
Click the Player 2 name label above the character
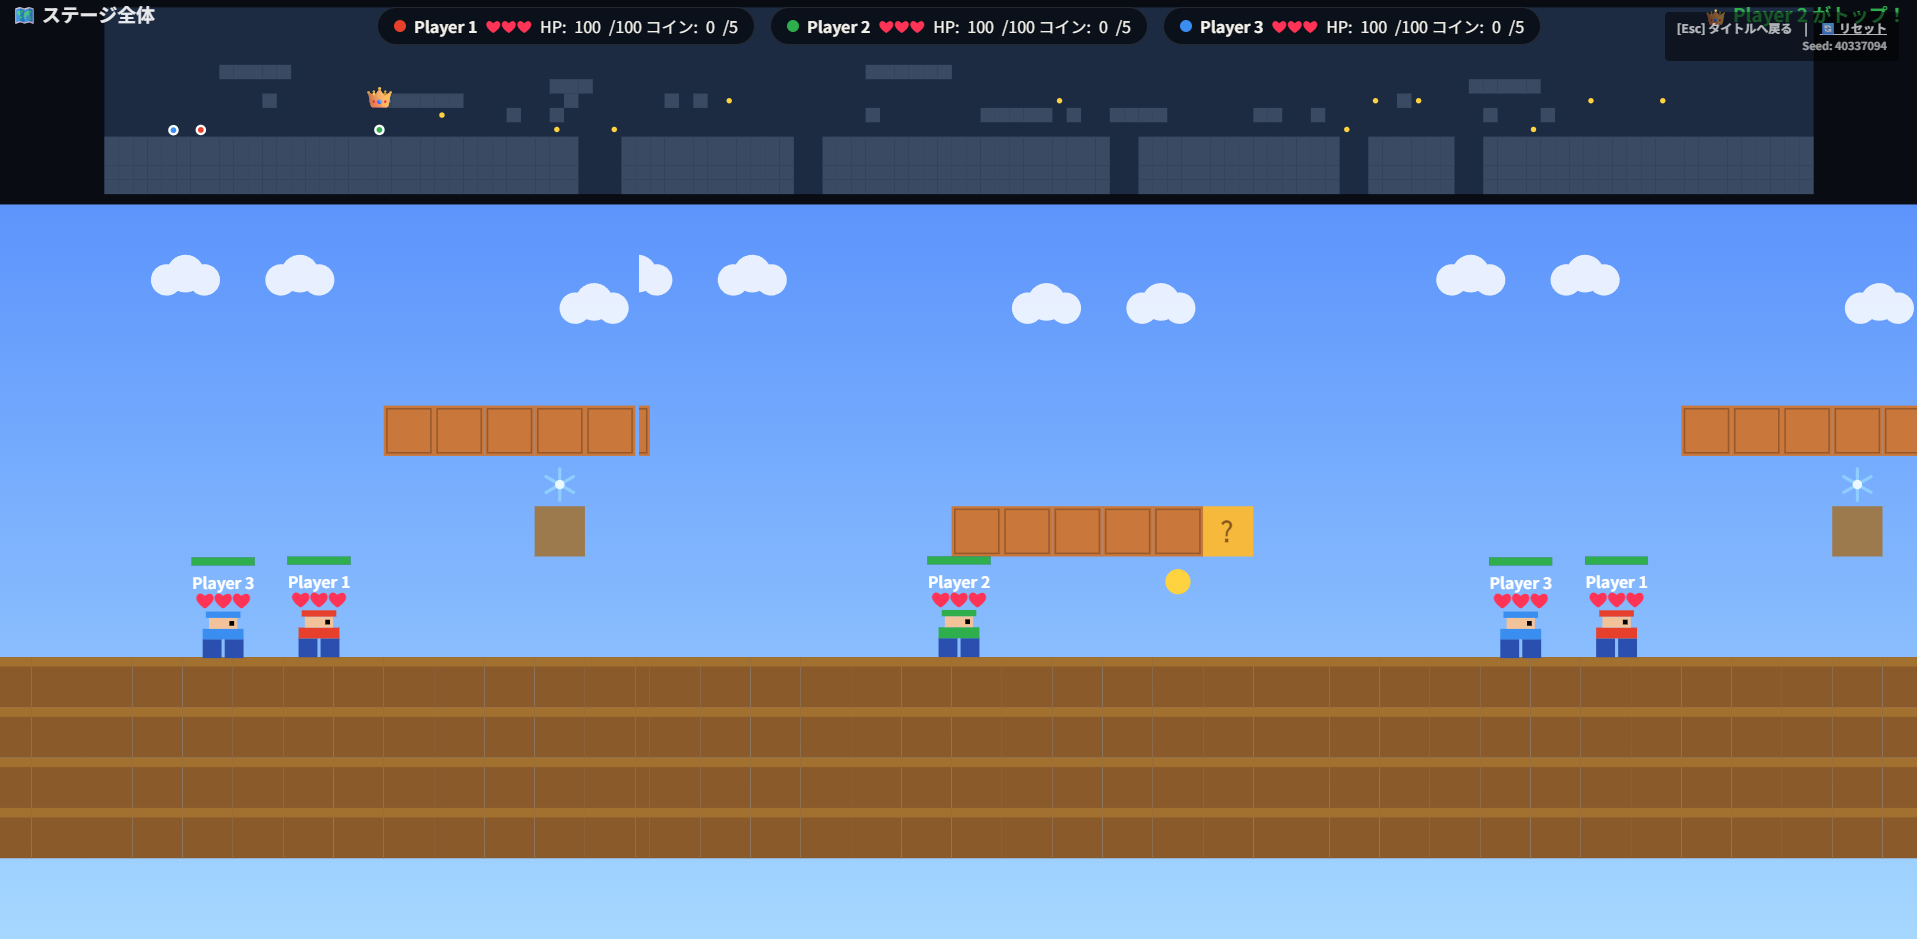[959, 582]
